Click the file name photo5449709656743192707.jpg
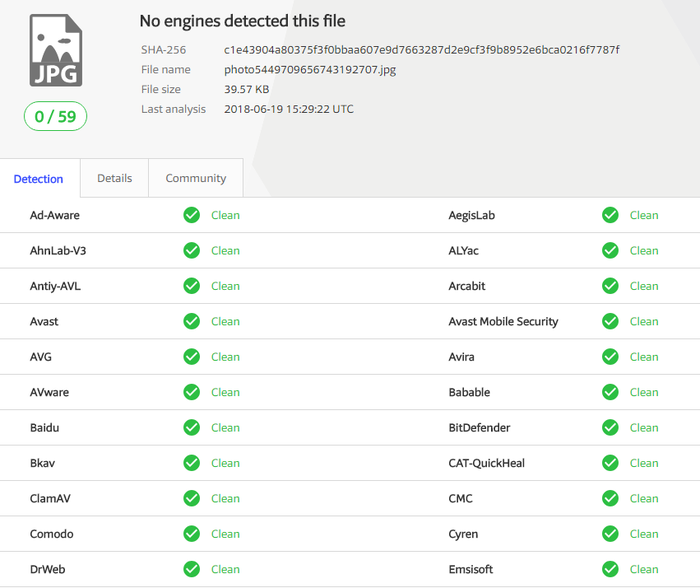This screenshot has width=700, height=588. point(310,70)
